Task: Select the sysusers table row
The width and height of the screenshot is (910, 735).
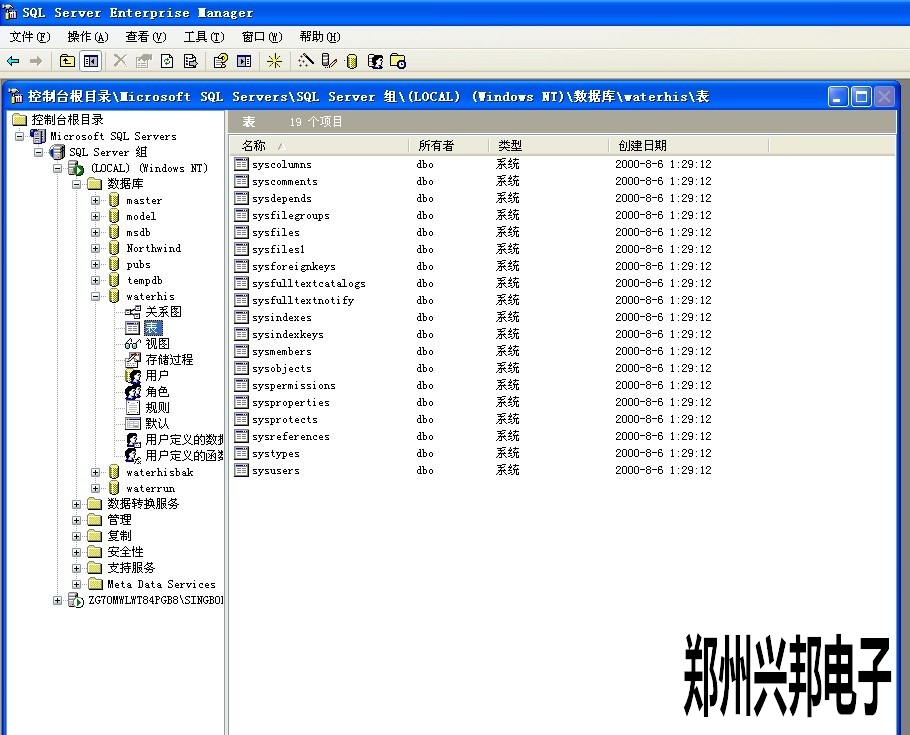Action: tap(276, 471)
